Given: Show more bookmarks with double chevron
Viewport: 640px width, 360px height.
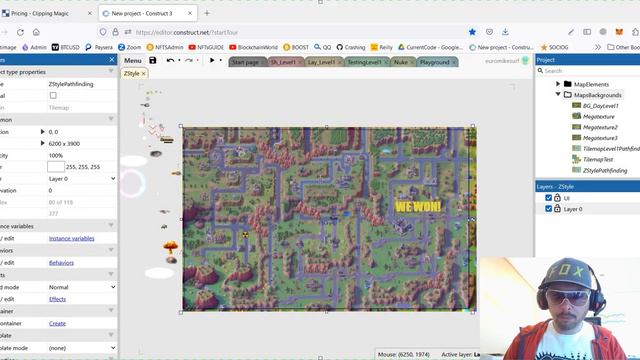Looking at the screenshot, I should [x=598, y=47].
